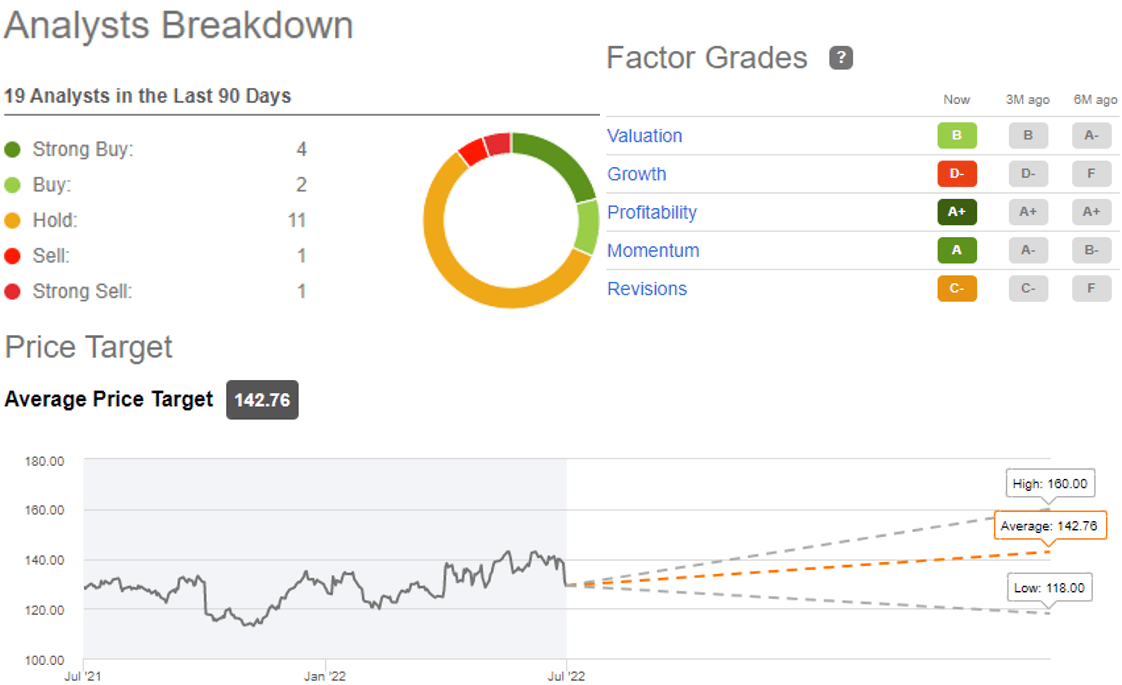Click the Average Price Target 142.76 badge

(262, 400)
